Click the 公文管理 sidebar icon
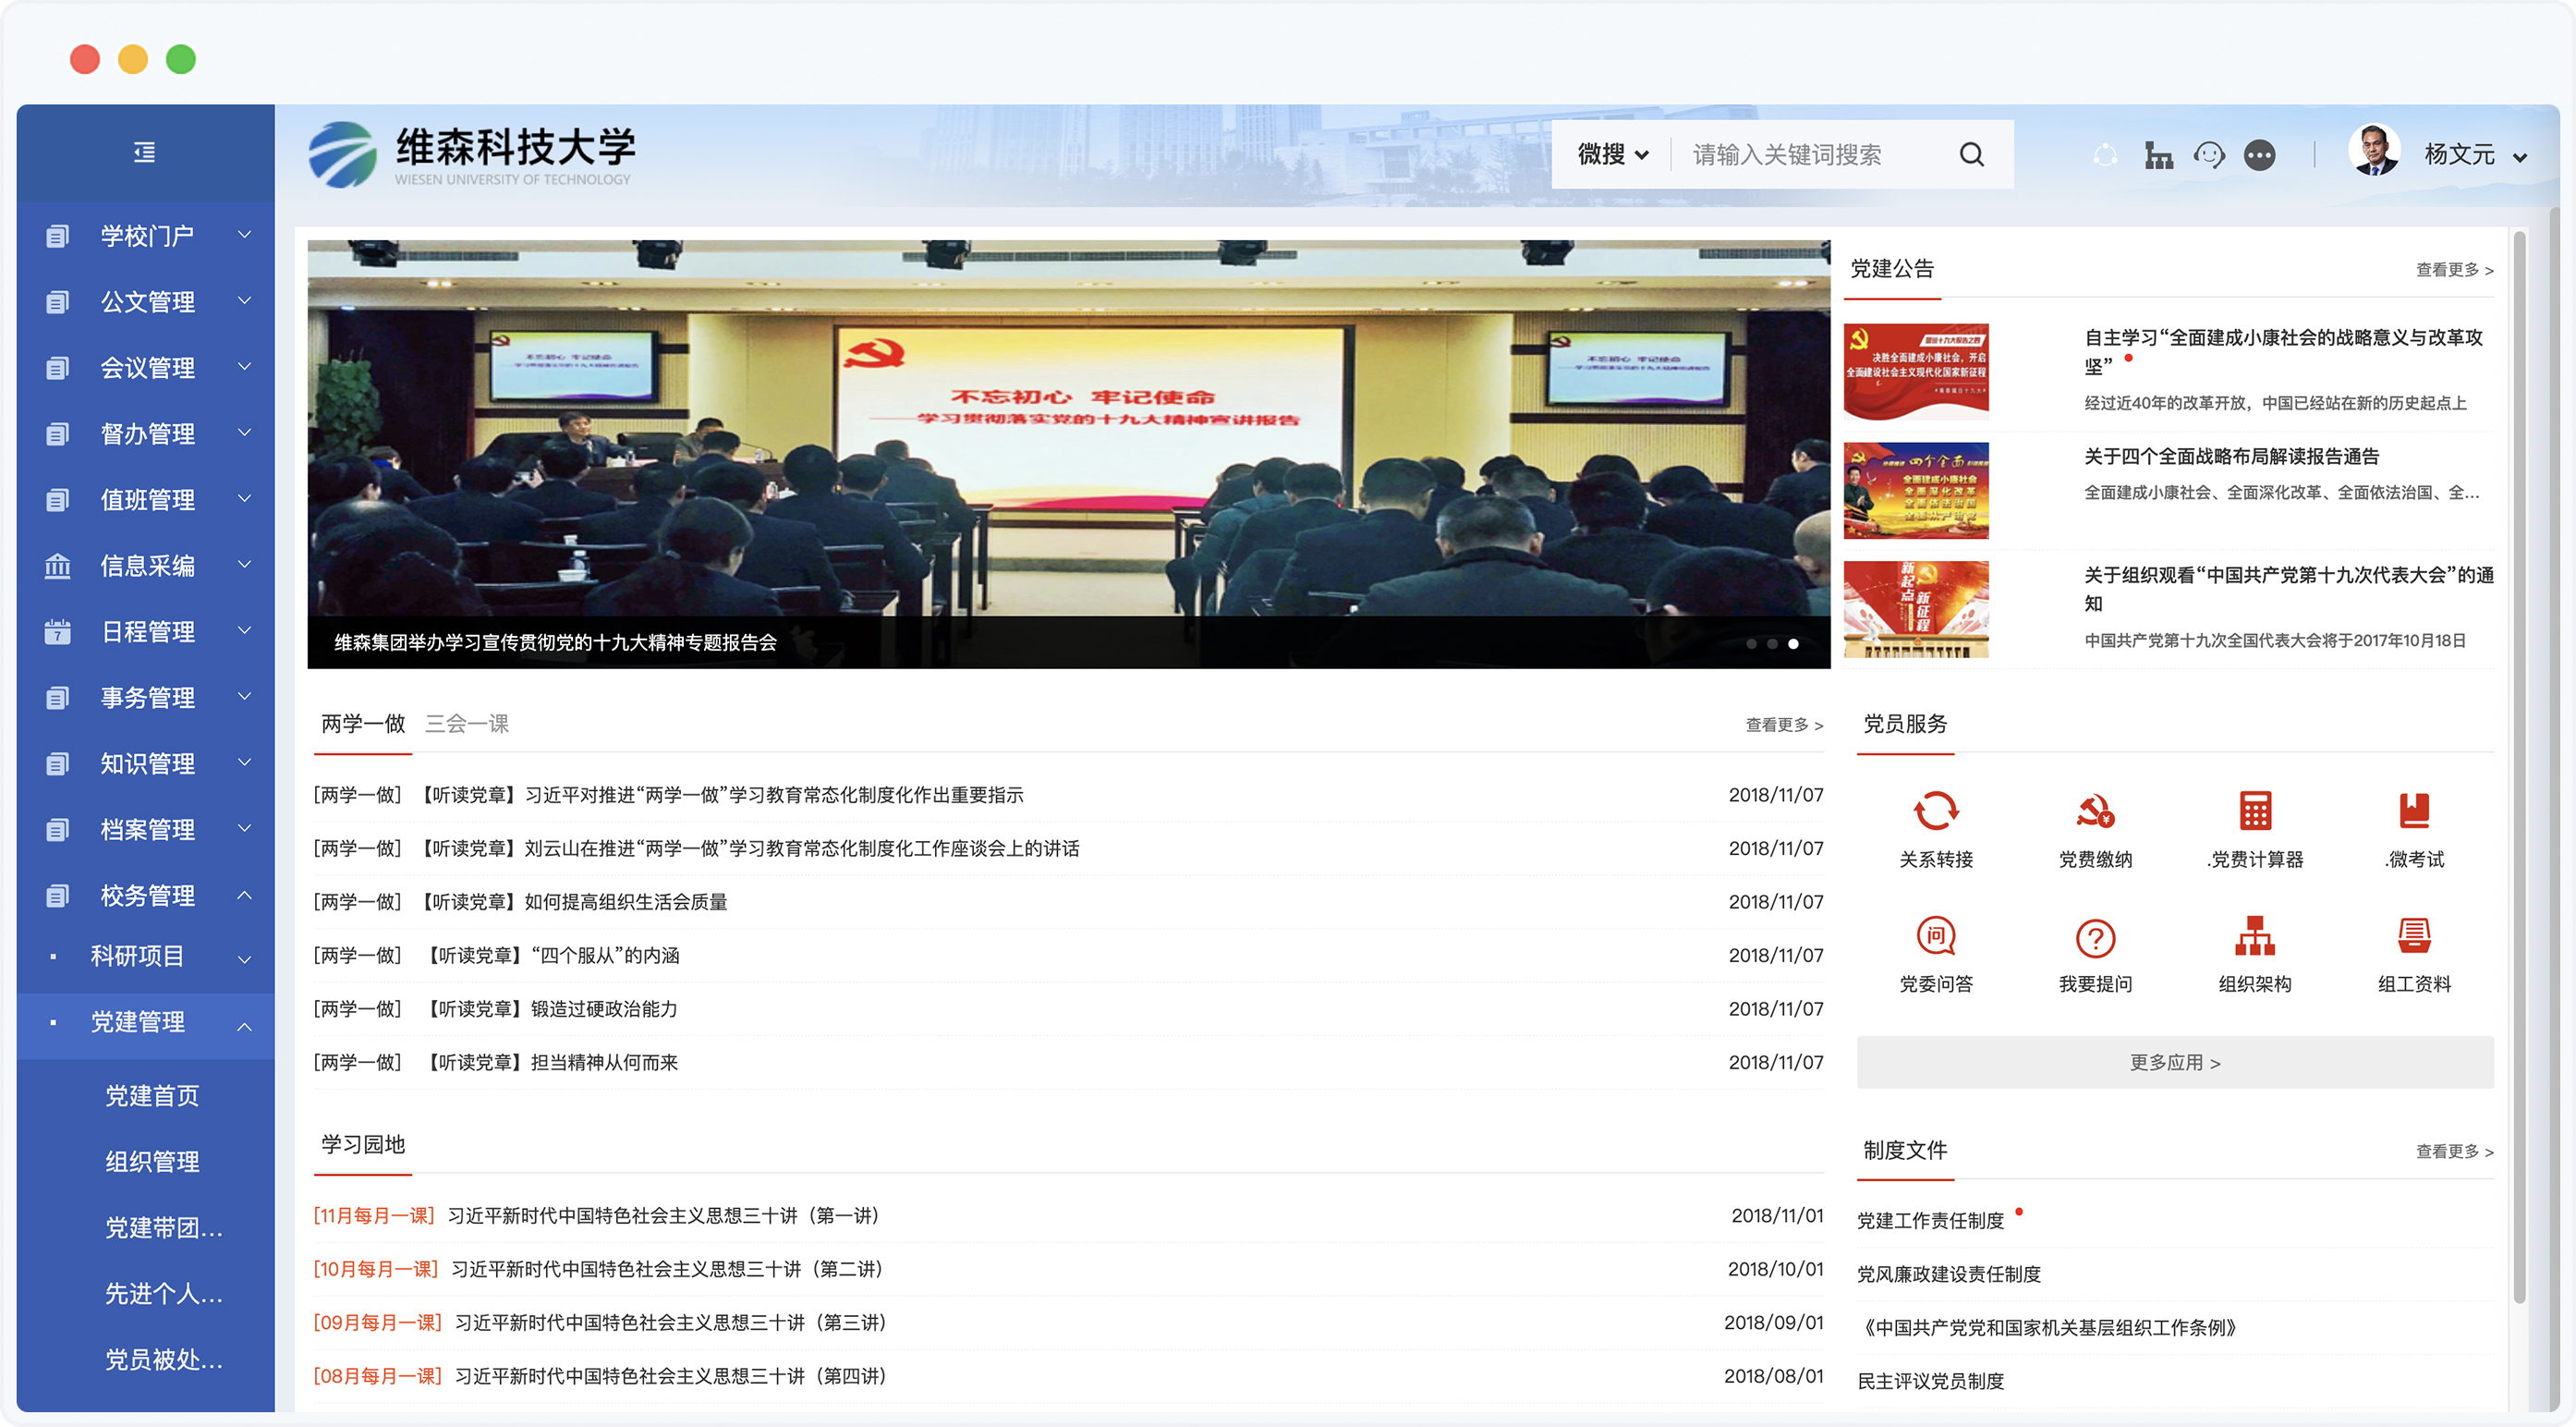2576x1427 pixels. click(58, 302)
